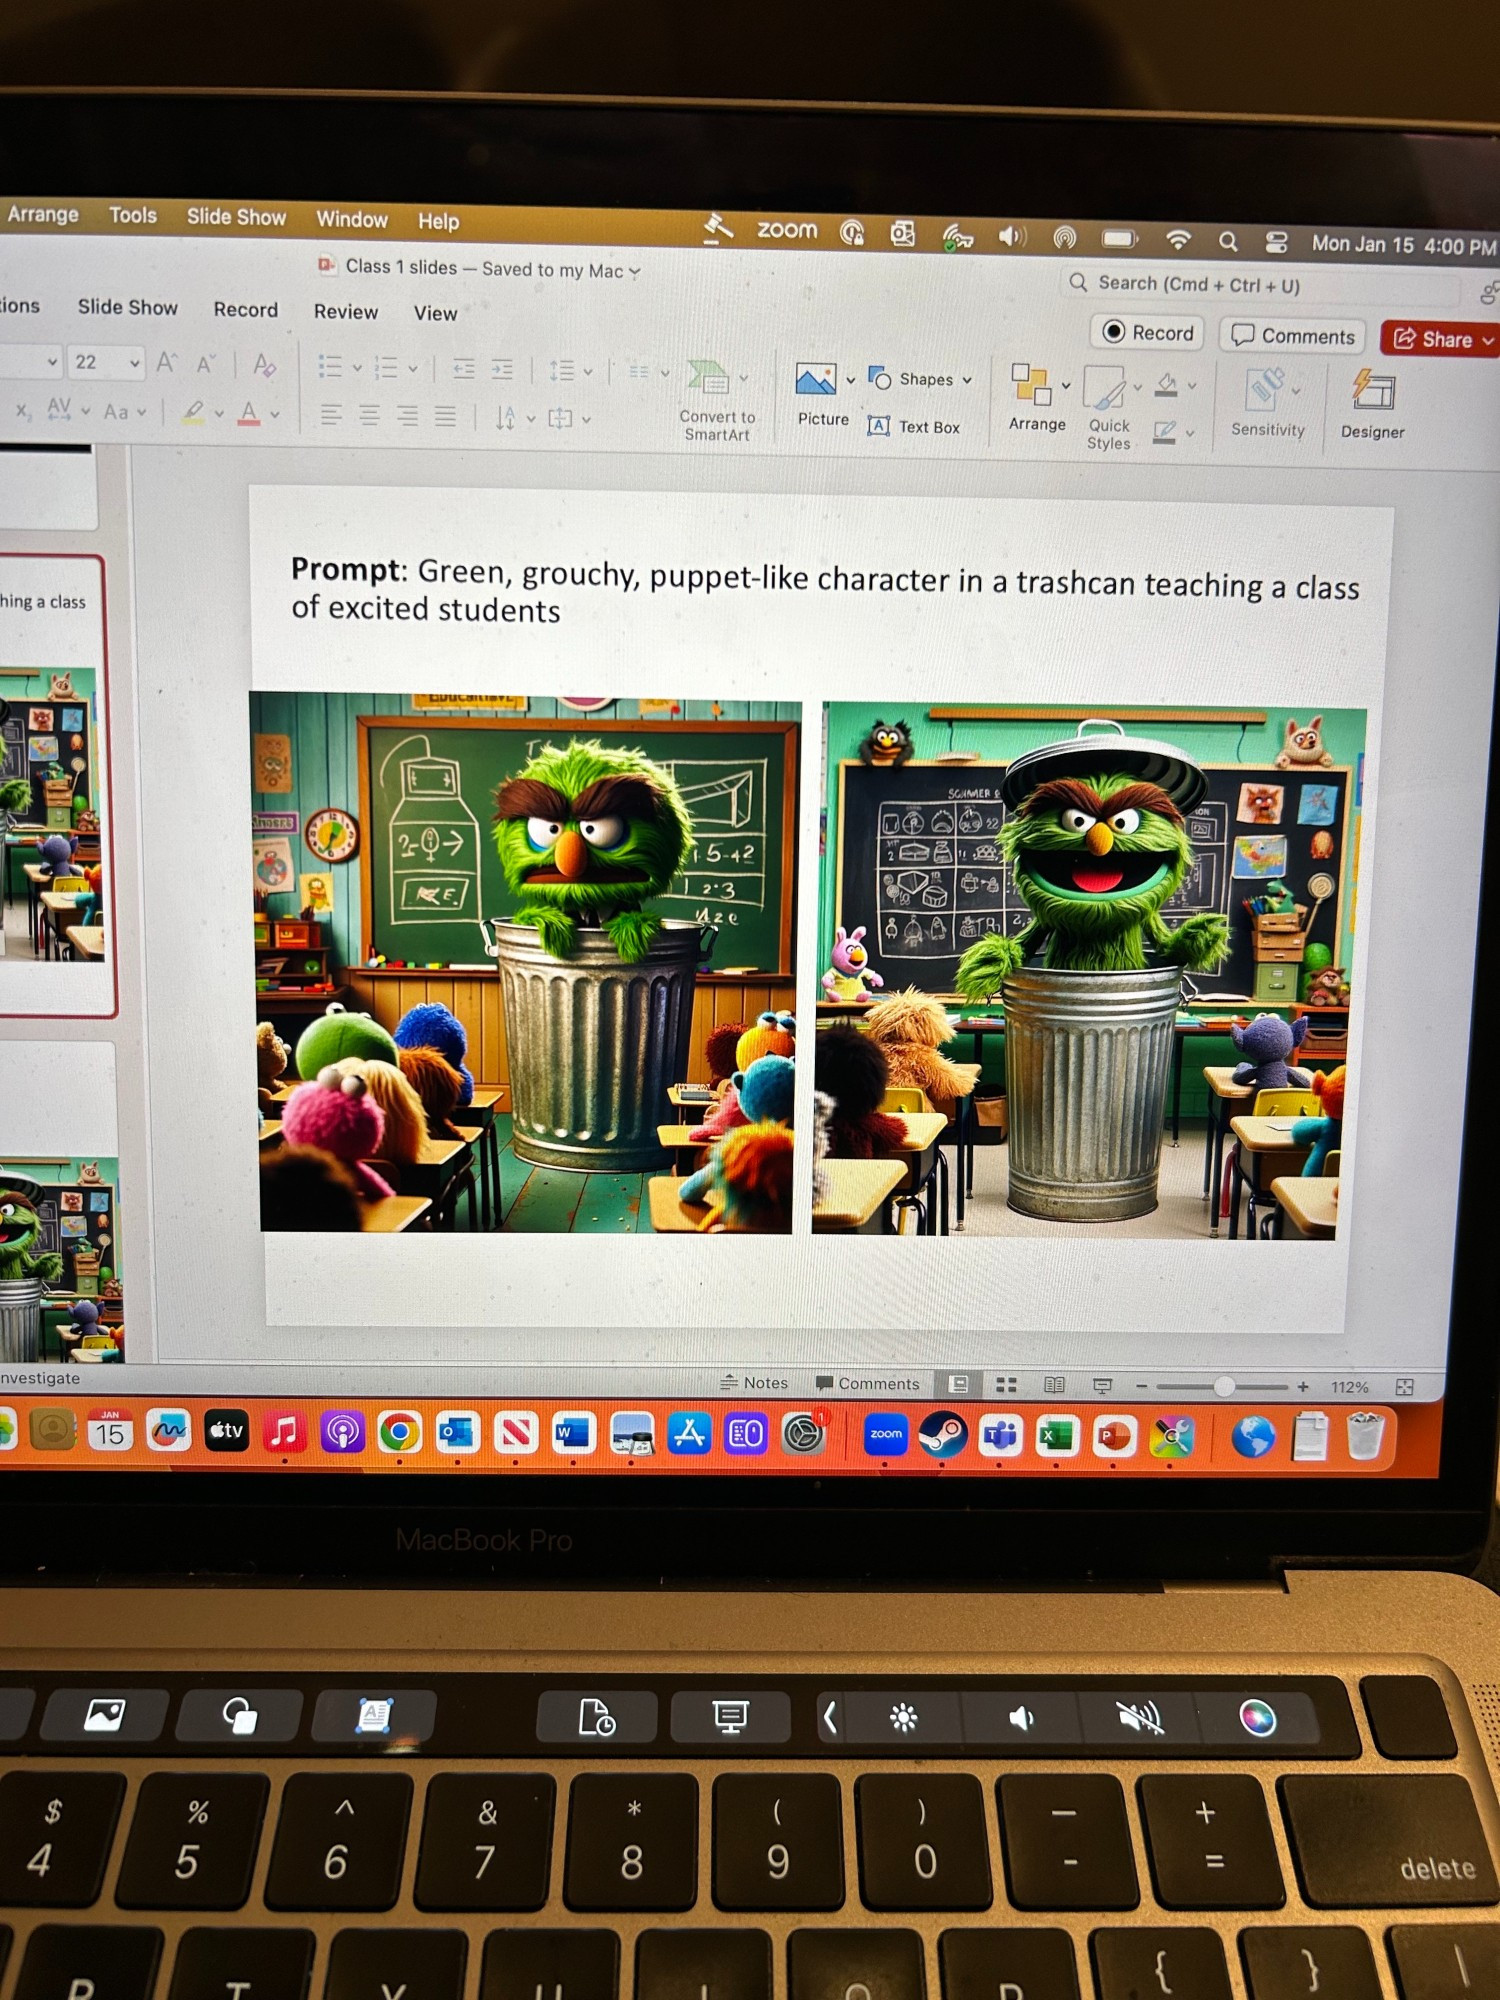Click the zoom in plus button

1302,1387
